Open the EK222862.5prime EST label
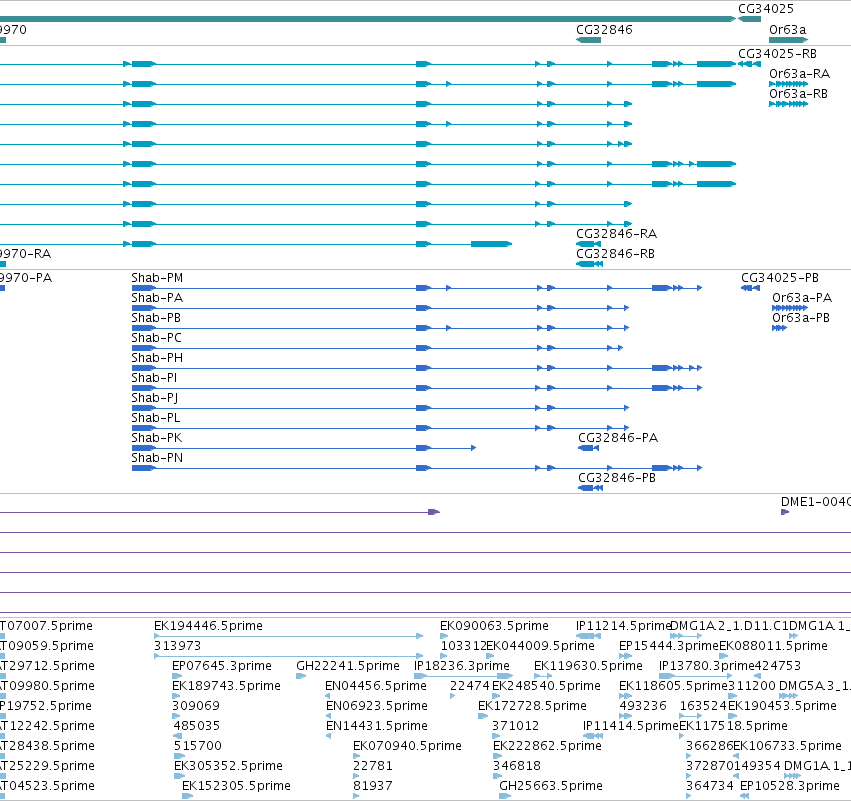Screen dimensions: 851x801 (x=547, y=747)
